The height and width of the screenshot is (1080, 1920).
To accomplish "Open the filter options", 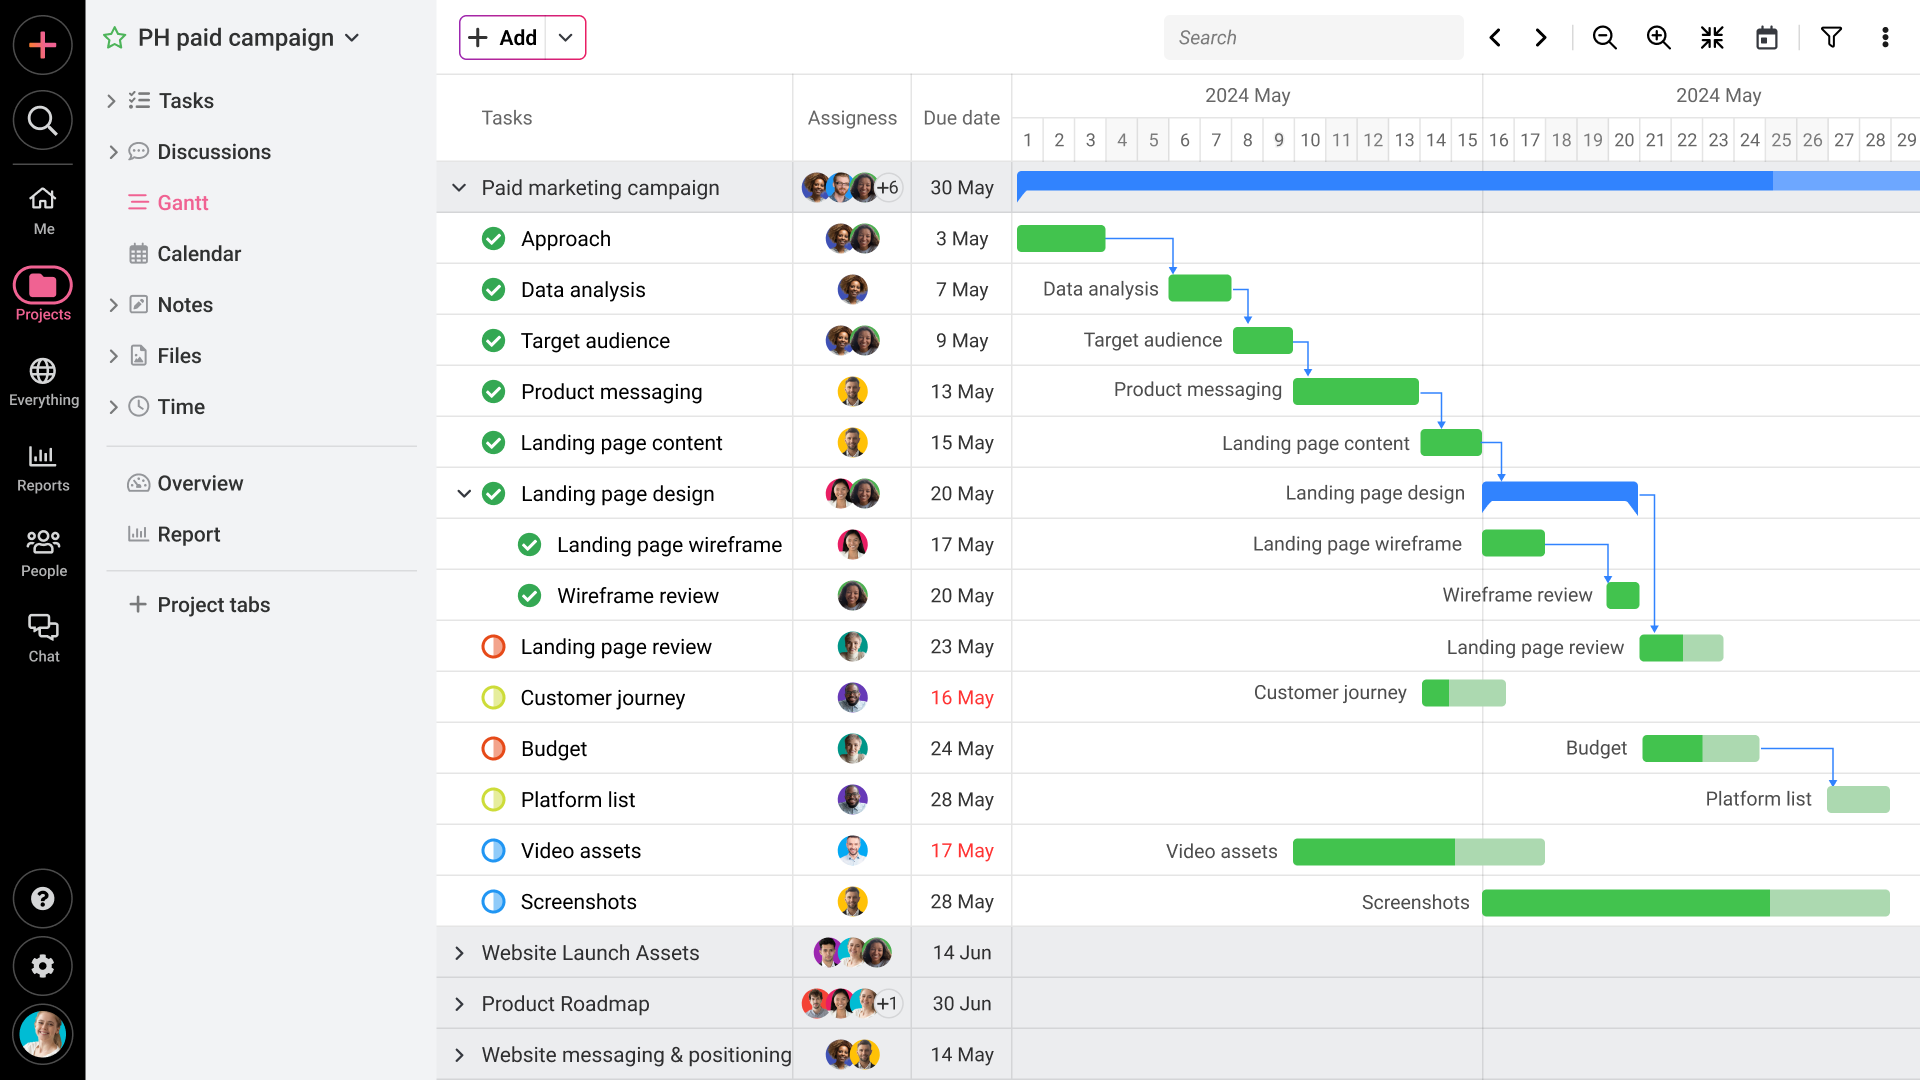I will pyautogui.click(x=1831, y=37).
